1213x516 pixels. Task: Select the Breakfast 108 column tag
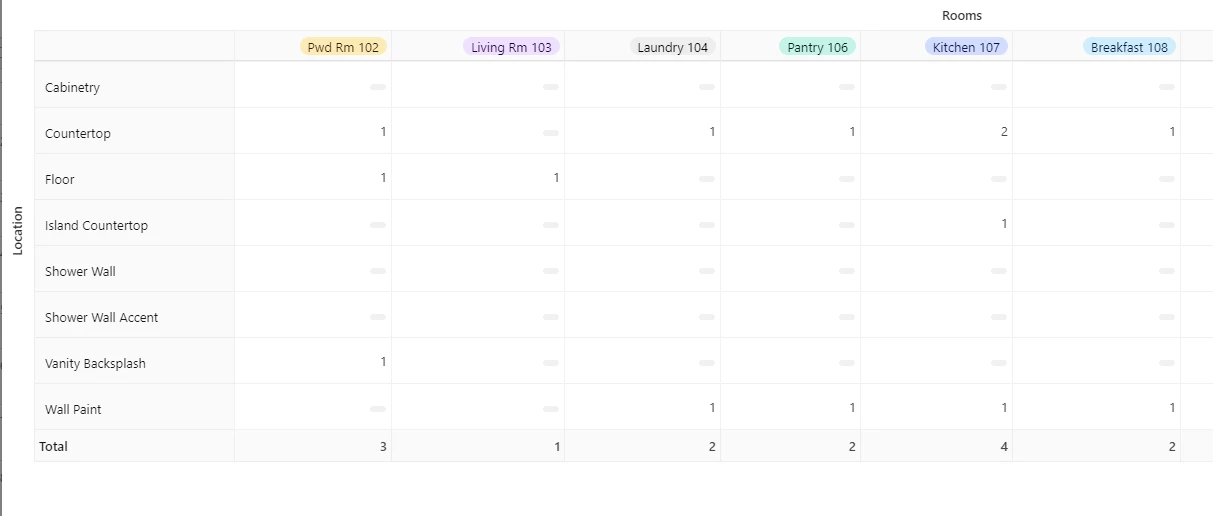click(x=1129, y=47)
